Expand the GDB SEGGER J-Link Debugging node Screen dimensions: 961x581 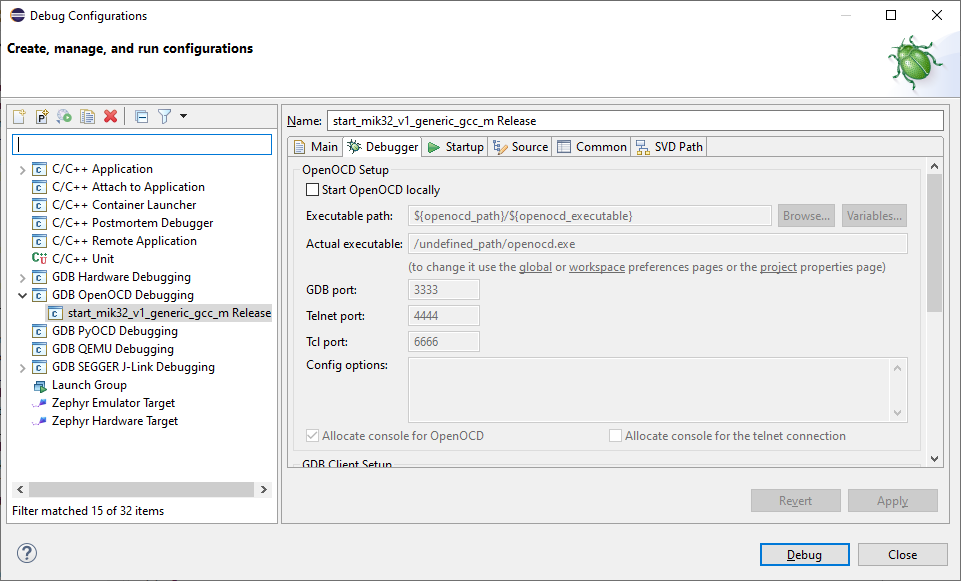22,367
